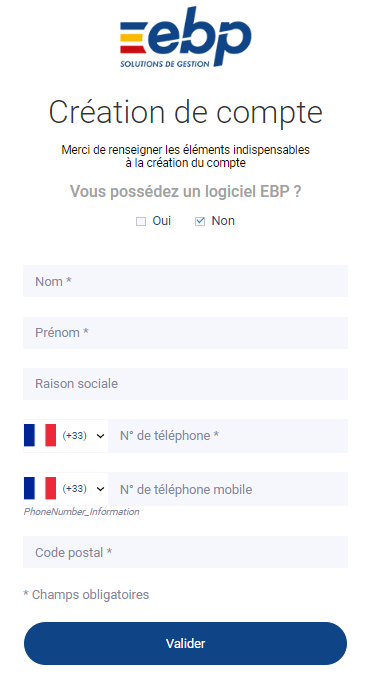The height and width of the screenshot is (683, 366).
Task: Click the French flag beside N° de téléphone mobile
Action: pyautogui.click(x=40, y=488)
